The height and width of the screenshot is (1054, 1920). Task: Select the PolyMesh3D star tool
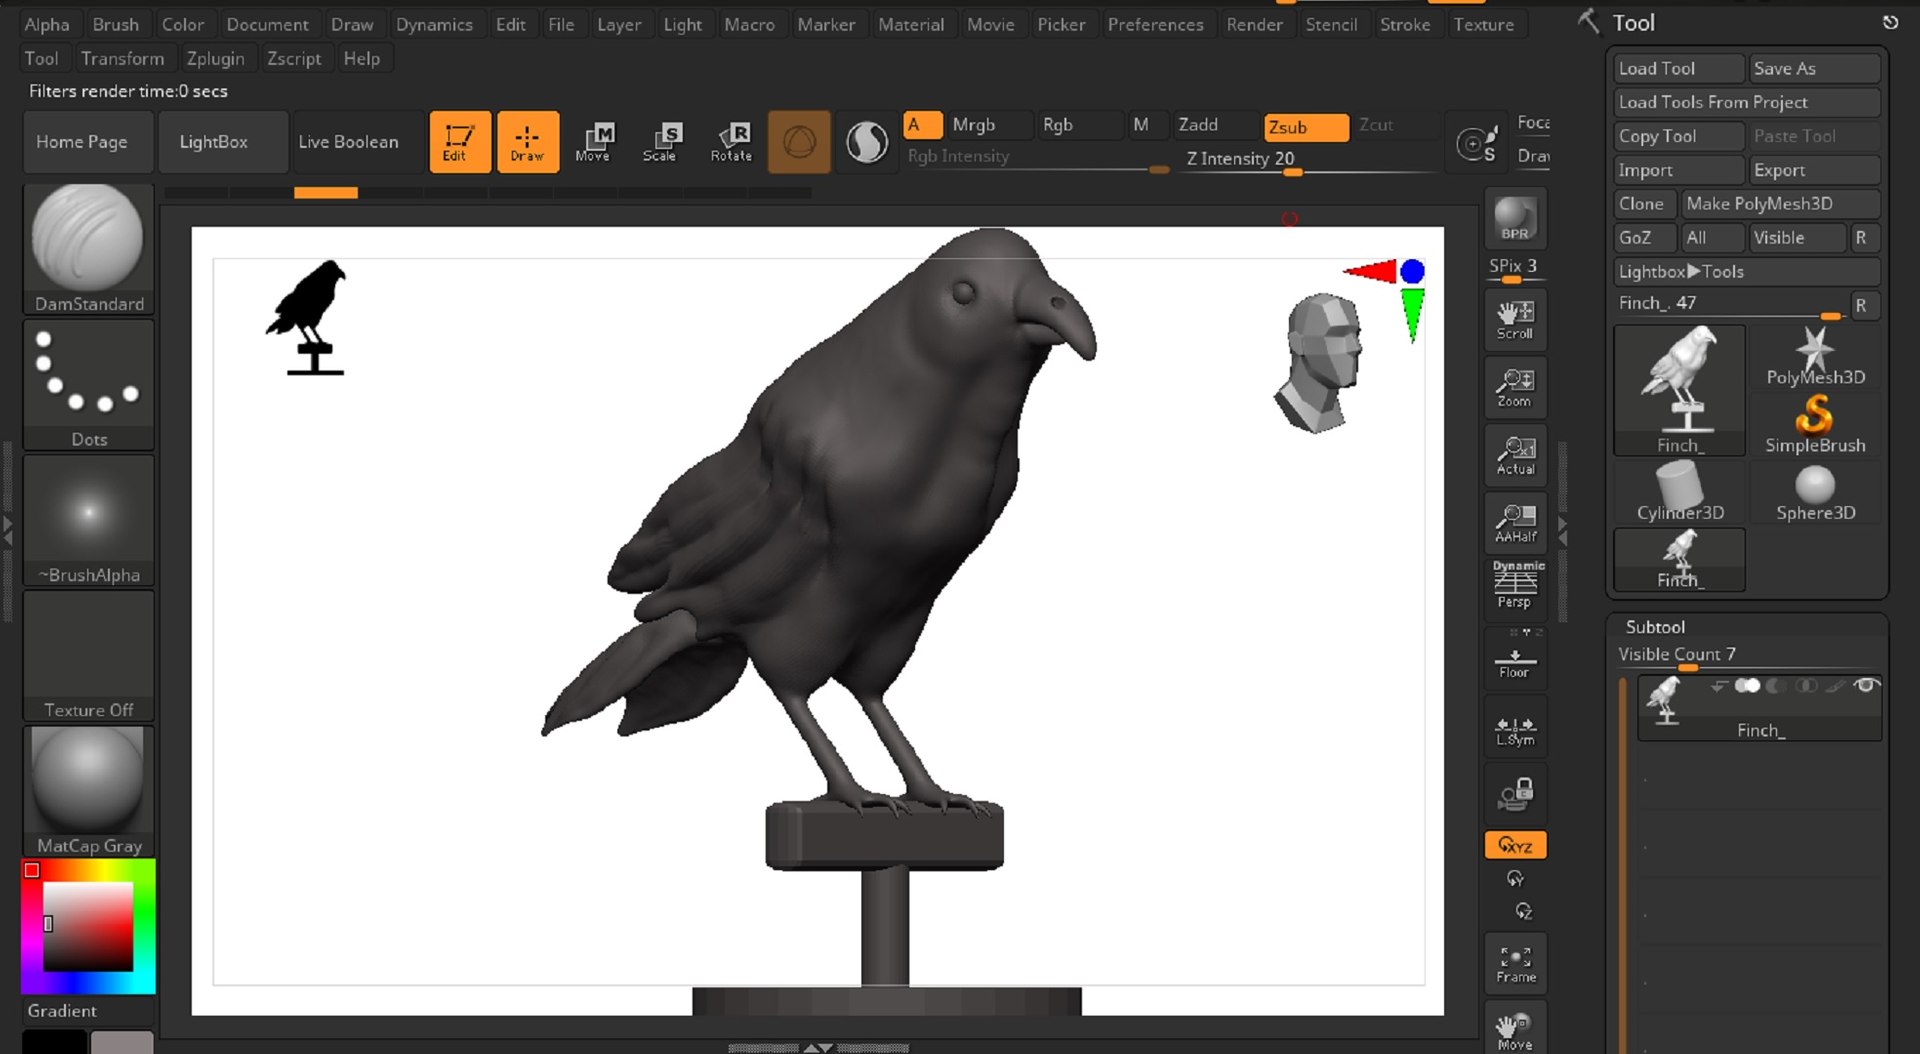1815,357
